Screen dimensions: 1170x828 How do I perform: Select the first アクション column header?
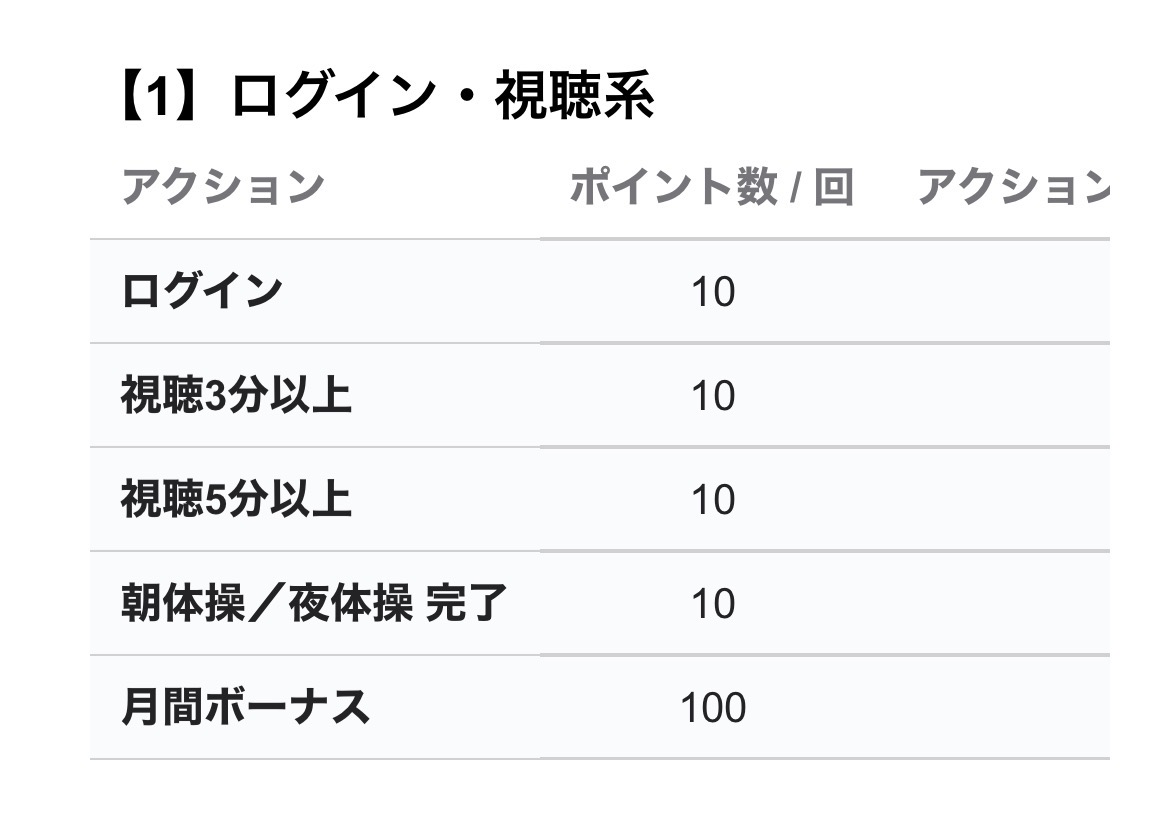222,187
